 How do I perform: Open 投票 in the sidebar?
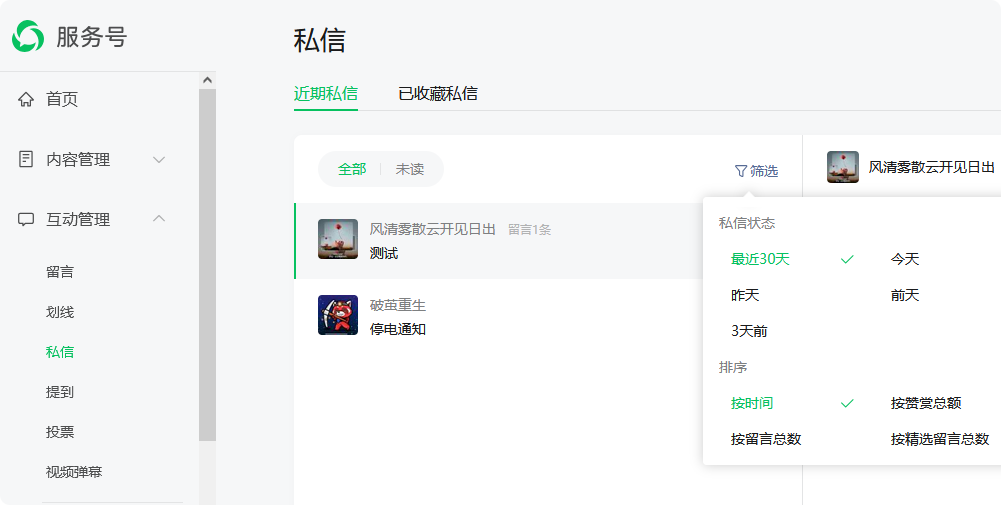coord(60,432)
